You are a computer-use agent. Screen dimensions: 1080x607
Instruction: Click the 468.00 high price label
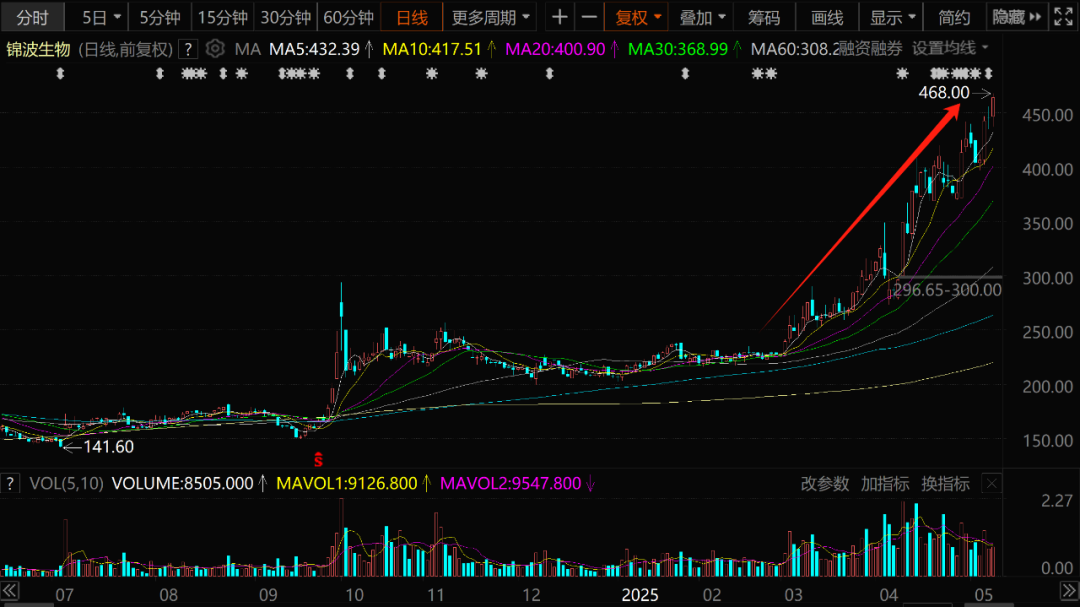click(944, 92)
